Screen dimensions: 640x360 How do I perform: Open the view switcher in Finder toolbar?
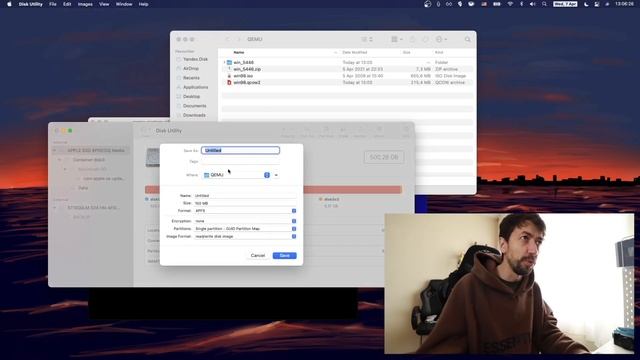point(367,39)
